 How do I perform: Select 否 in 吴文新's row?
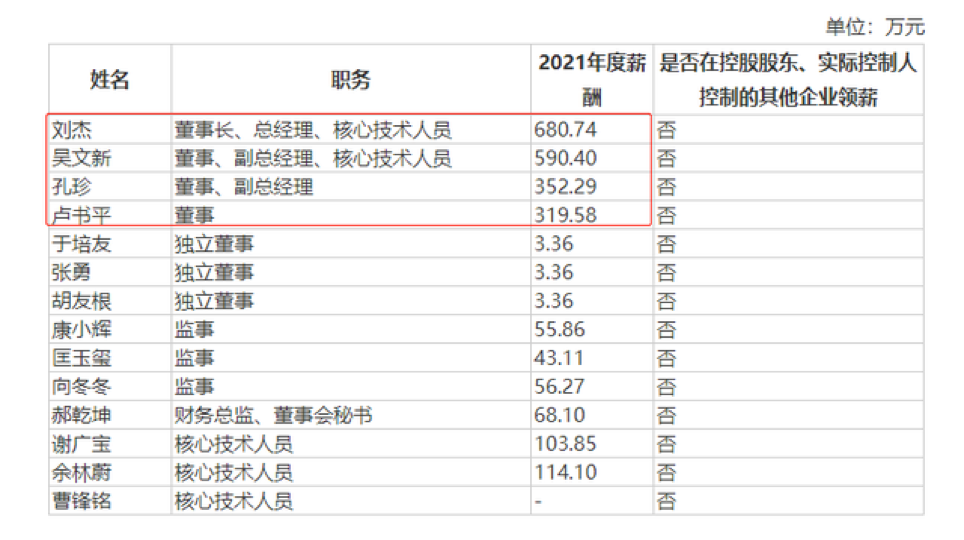[x=667, y=158]
